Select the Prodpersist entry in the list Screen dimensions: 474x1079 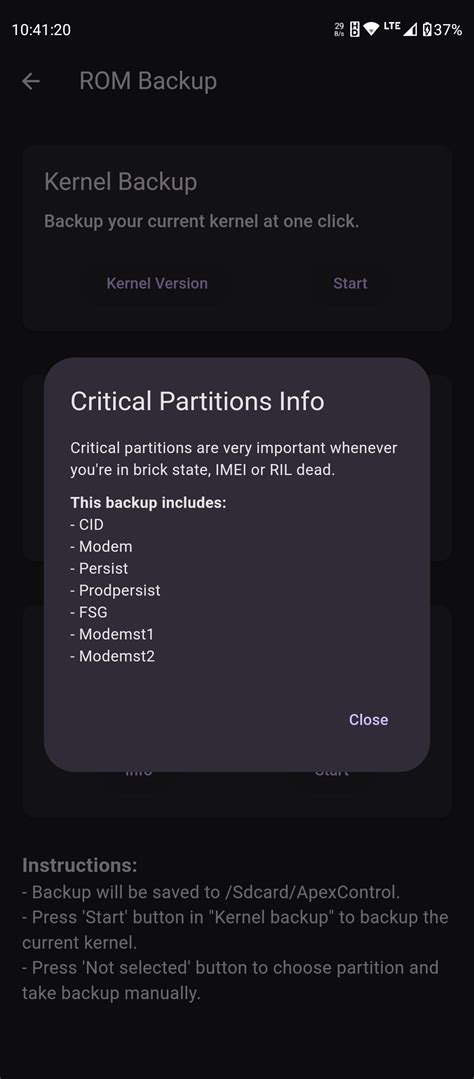115,590
